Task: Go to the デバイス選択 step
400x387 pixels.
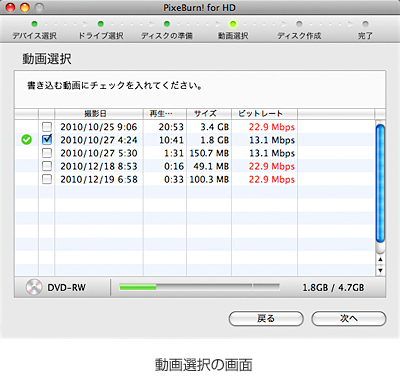Action: 34,31
